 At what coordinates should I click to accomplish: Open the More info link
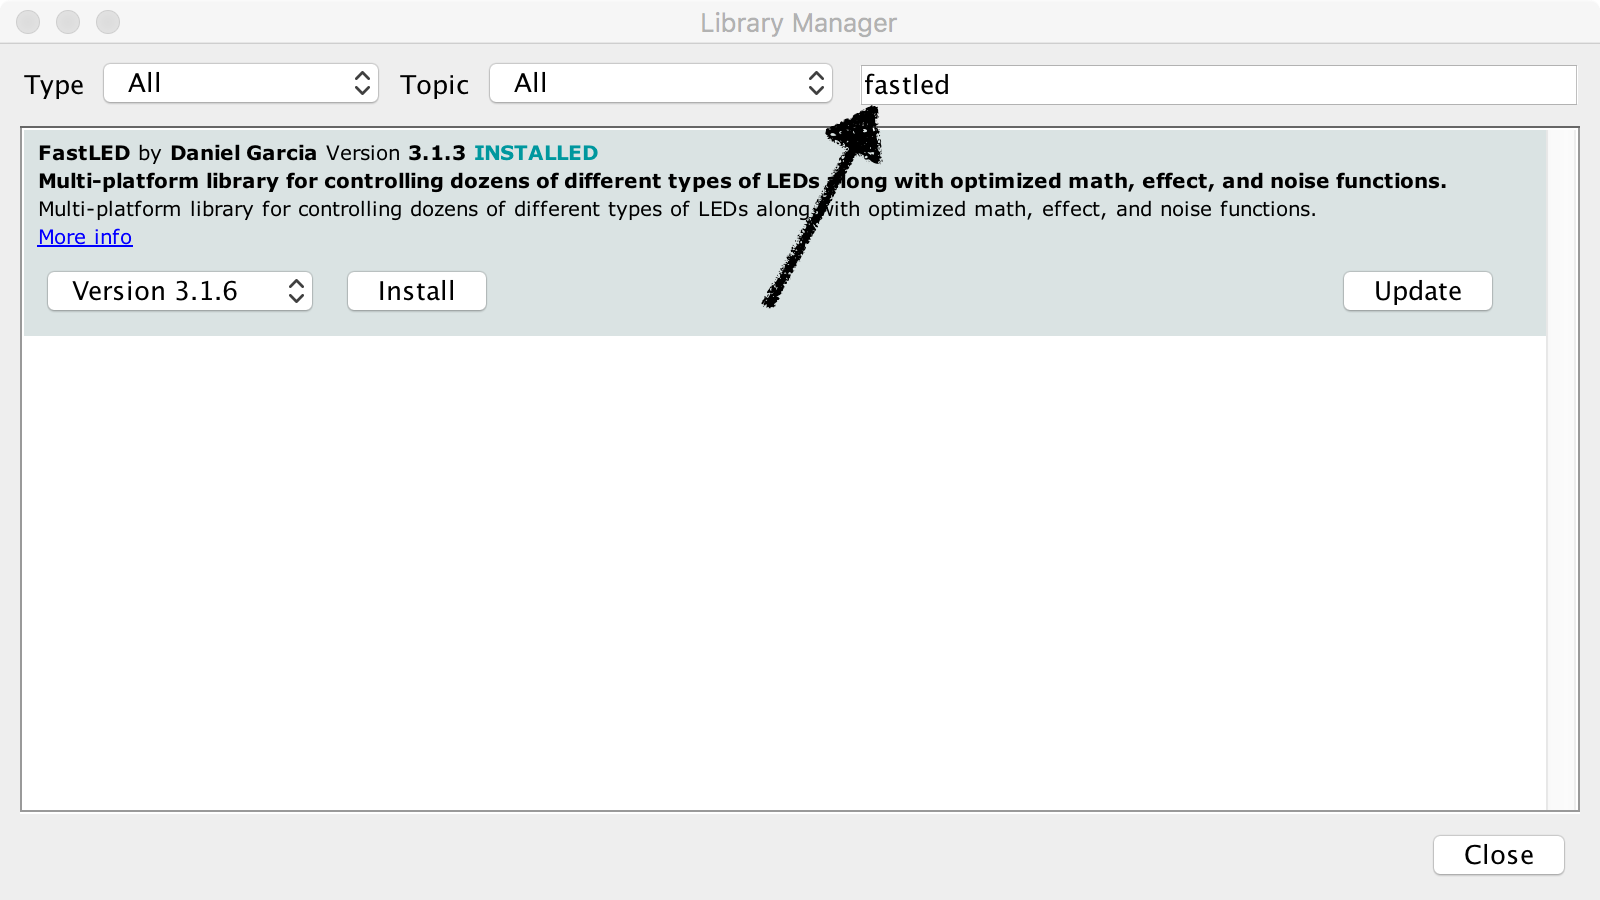[x=85, y=237]
